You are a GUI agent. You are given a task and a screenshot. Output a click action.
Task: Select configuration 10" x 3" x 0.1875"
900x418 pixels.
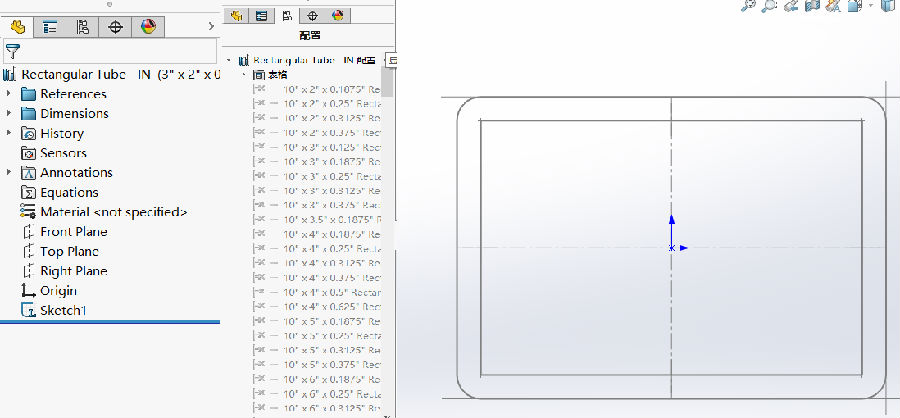317,162
